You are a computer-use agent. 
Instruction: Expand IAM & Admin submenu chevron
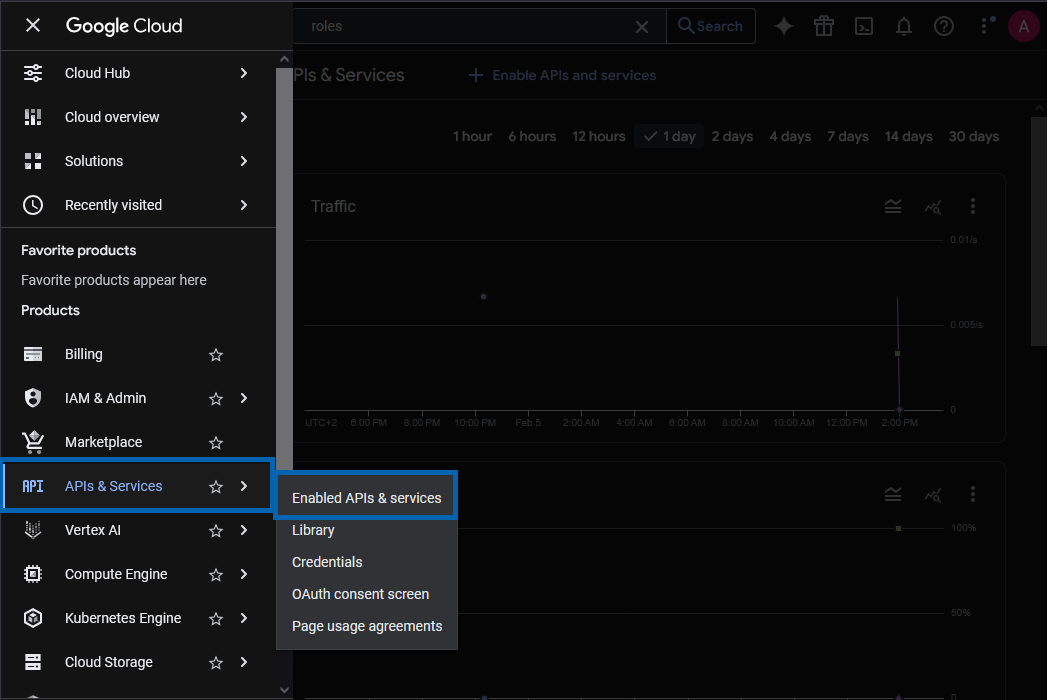(244, 398)
